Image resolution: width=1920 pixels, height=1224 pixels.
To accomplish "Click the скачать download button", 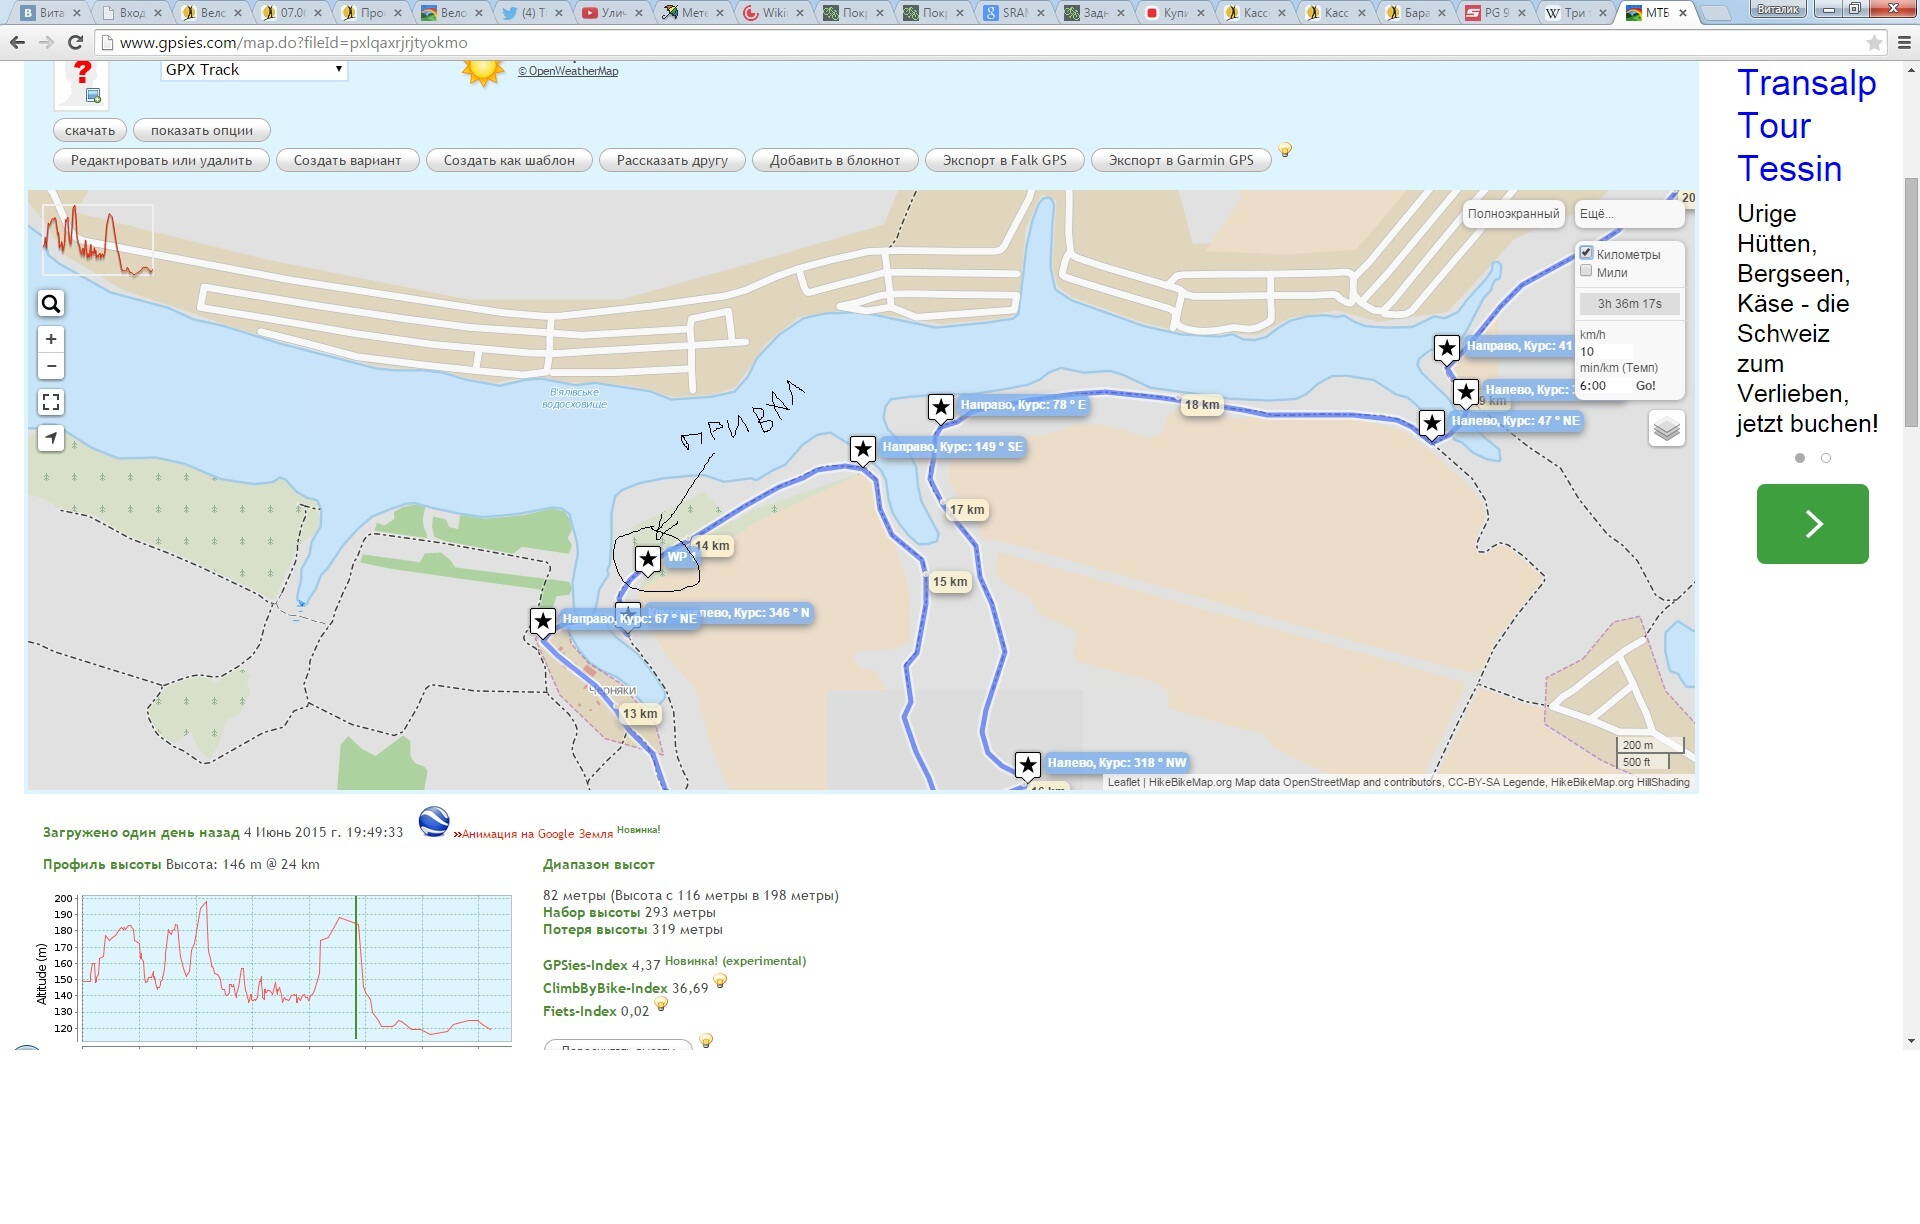I will pos(90,131).
